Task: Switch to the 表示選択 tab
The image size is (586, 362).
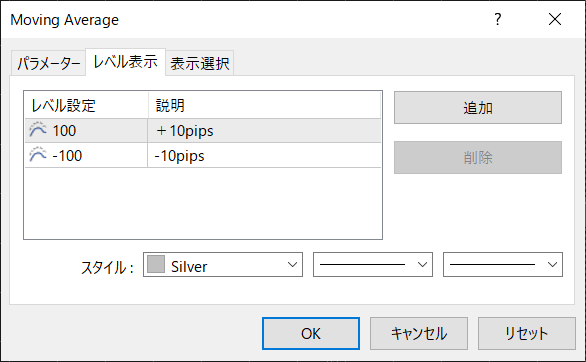Action: 200,63
